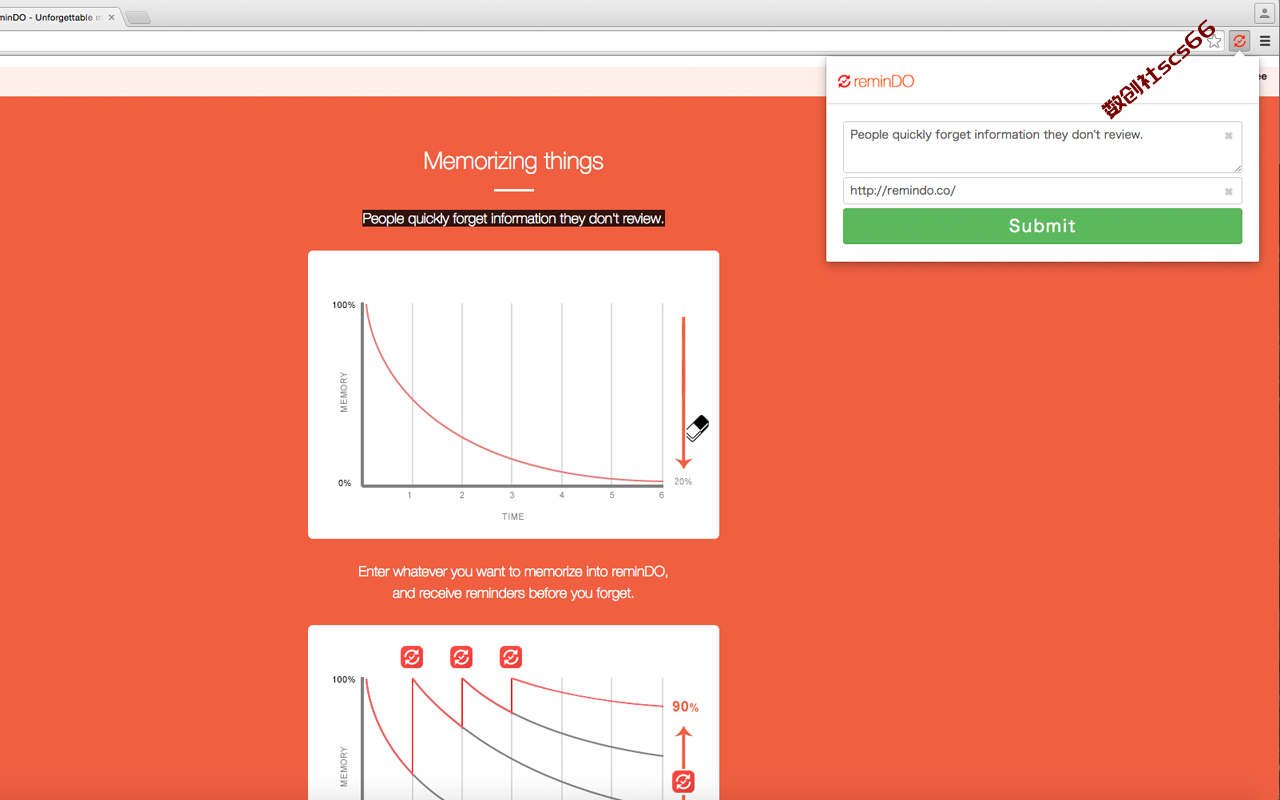Click the third review icon above the retention chart

[x=510, y=657]
